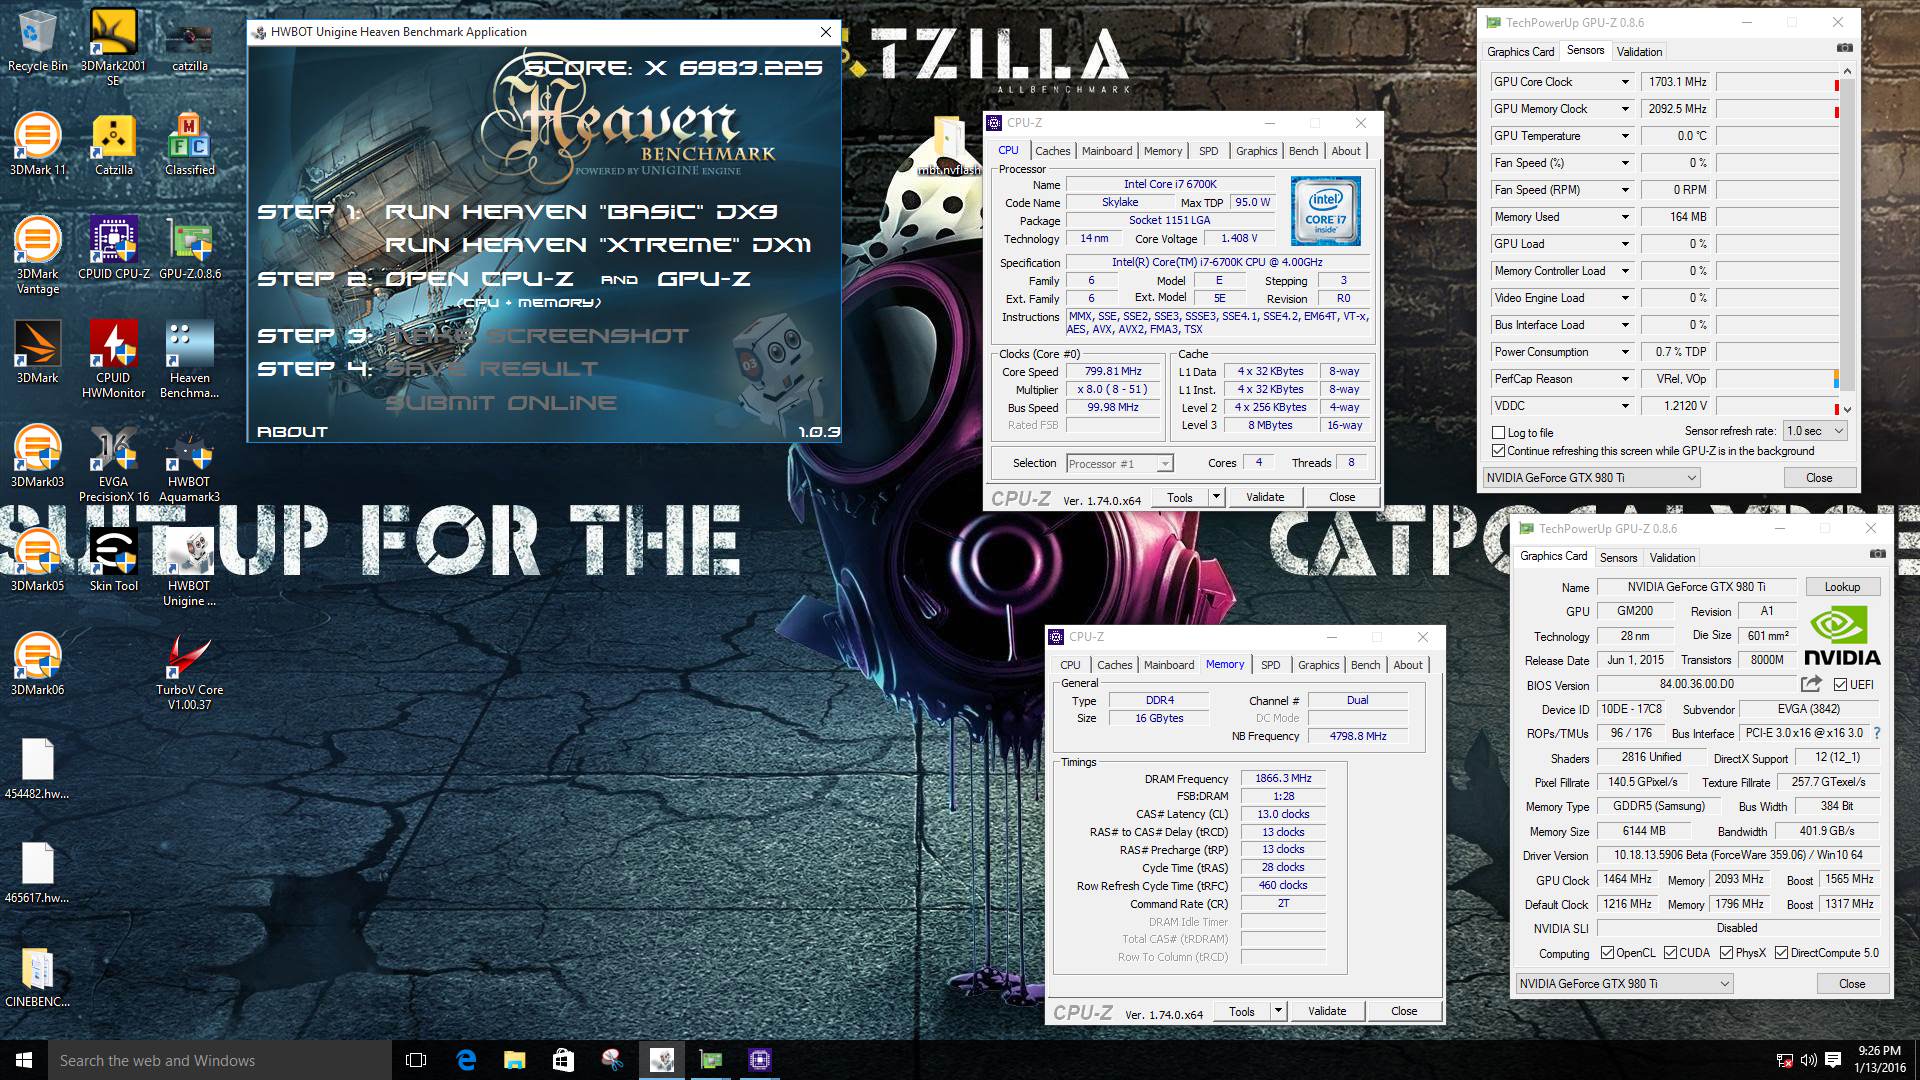1920x1080 pixels.
Task: Open the 3DMark03 desktop icon
Action: [x=37, y=458]
